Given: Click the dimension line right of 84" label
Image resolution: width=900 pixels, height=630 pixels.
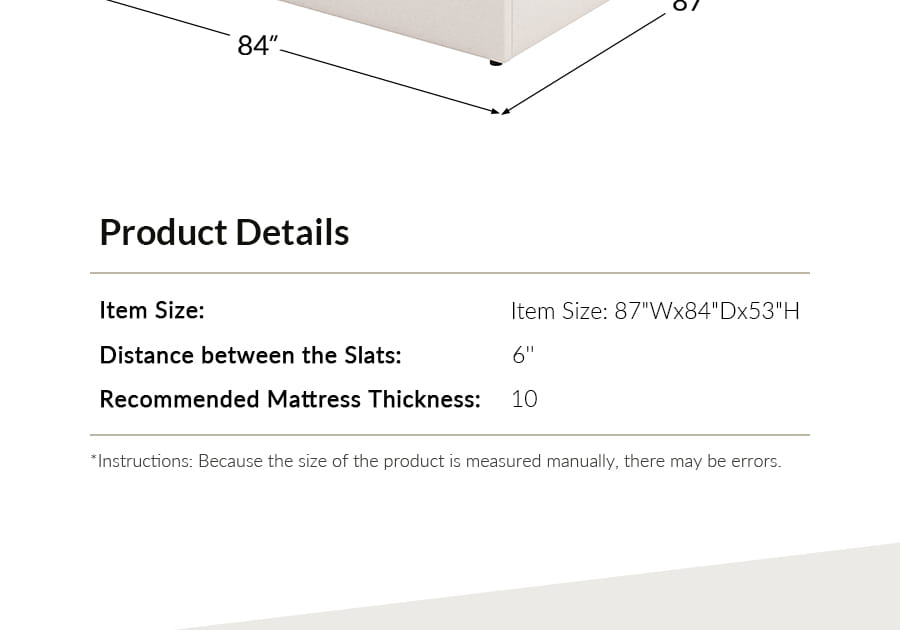Looking at the screenshot, I should [x=390, y=80].
